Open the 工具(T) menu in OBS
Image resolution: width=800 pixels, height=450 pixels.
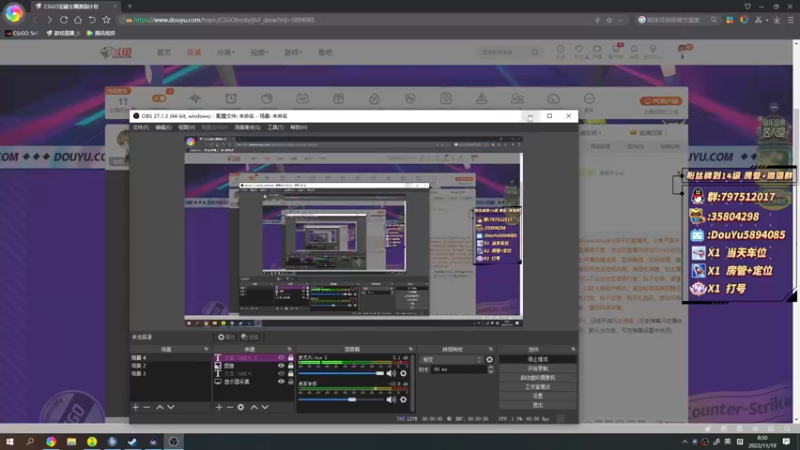tap(276, 128)
